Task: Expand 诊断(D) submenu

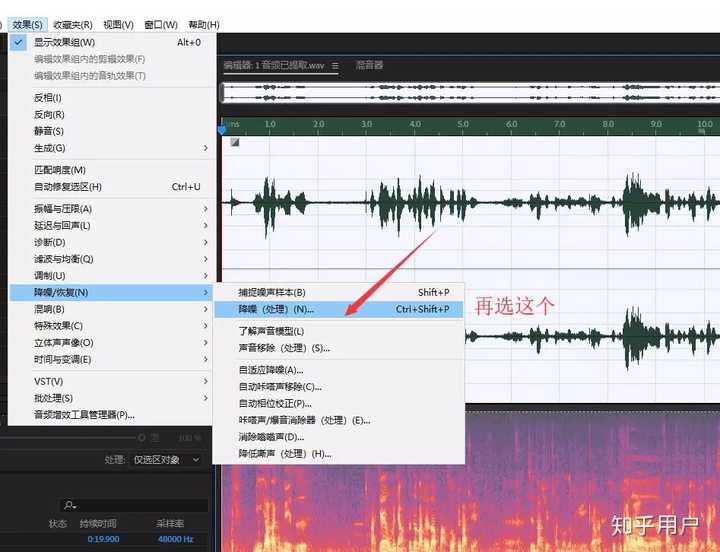Action: [112, 242]
